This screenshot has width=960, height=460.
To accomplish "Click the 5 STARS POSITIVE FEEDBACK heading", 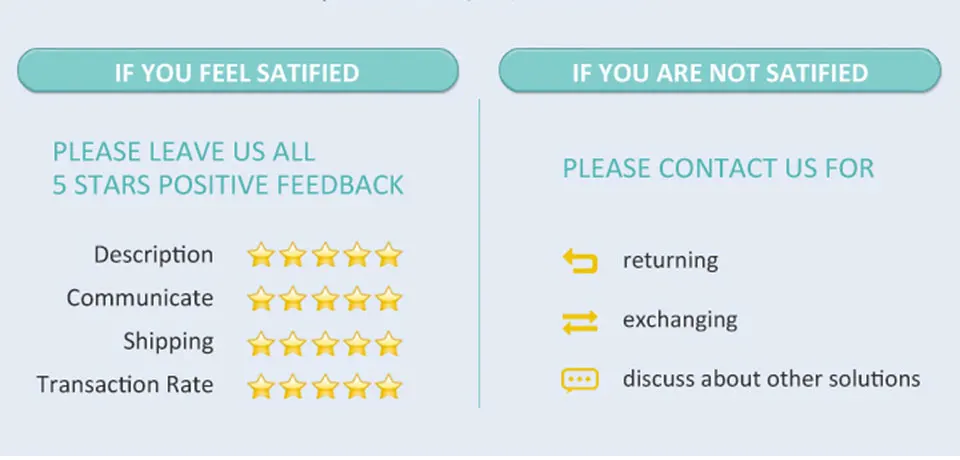I will [x=228, y=185].
